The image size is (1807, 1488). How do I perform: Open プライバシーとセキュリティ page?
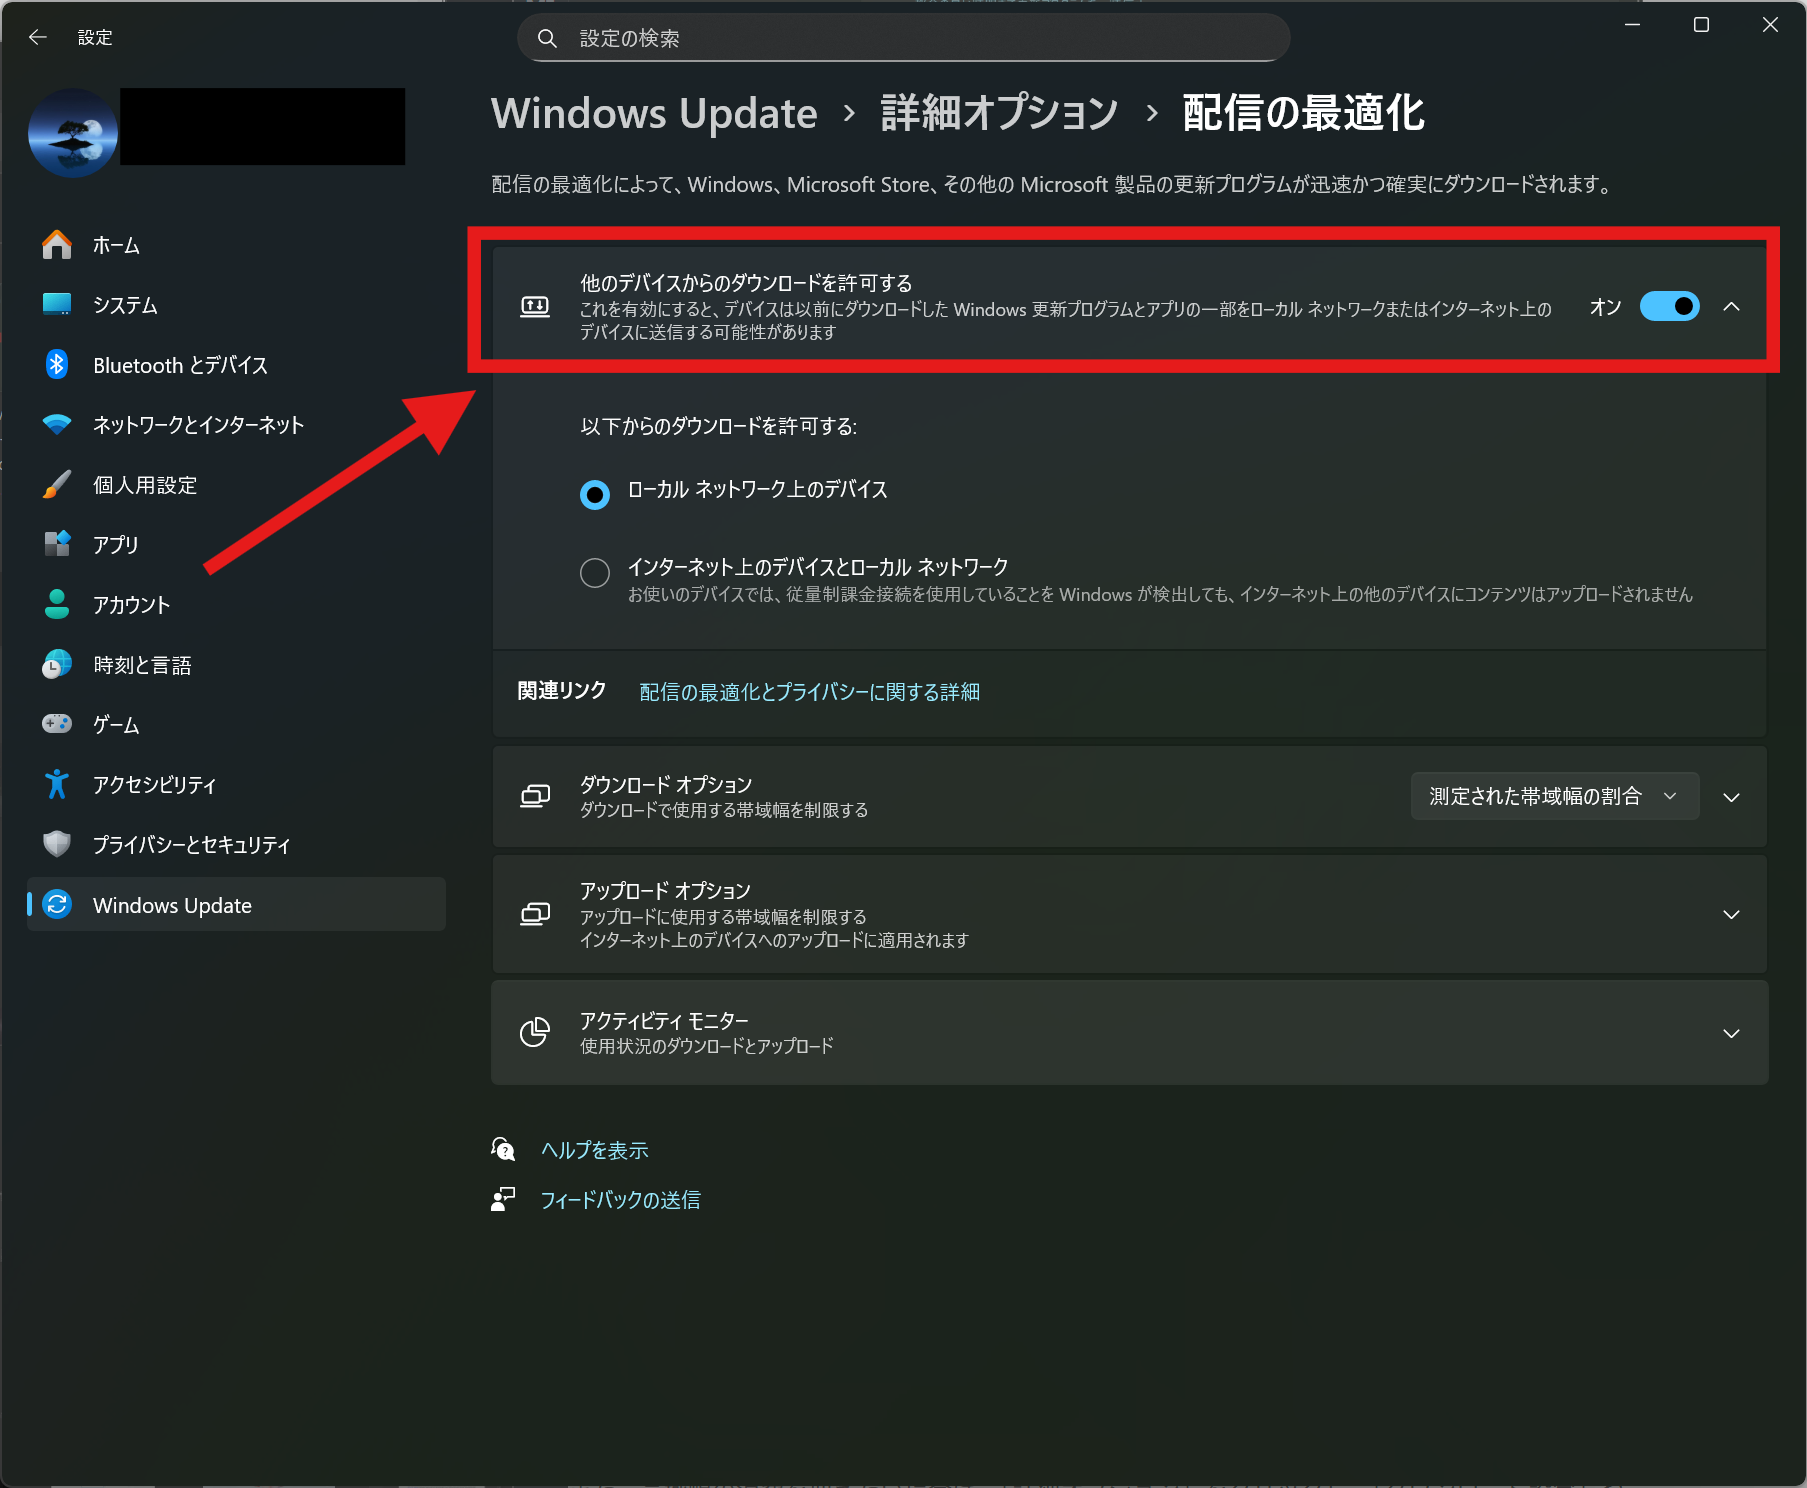click(x=236, y=845)
